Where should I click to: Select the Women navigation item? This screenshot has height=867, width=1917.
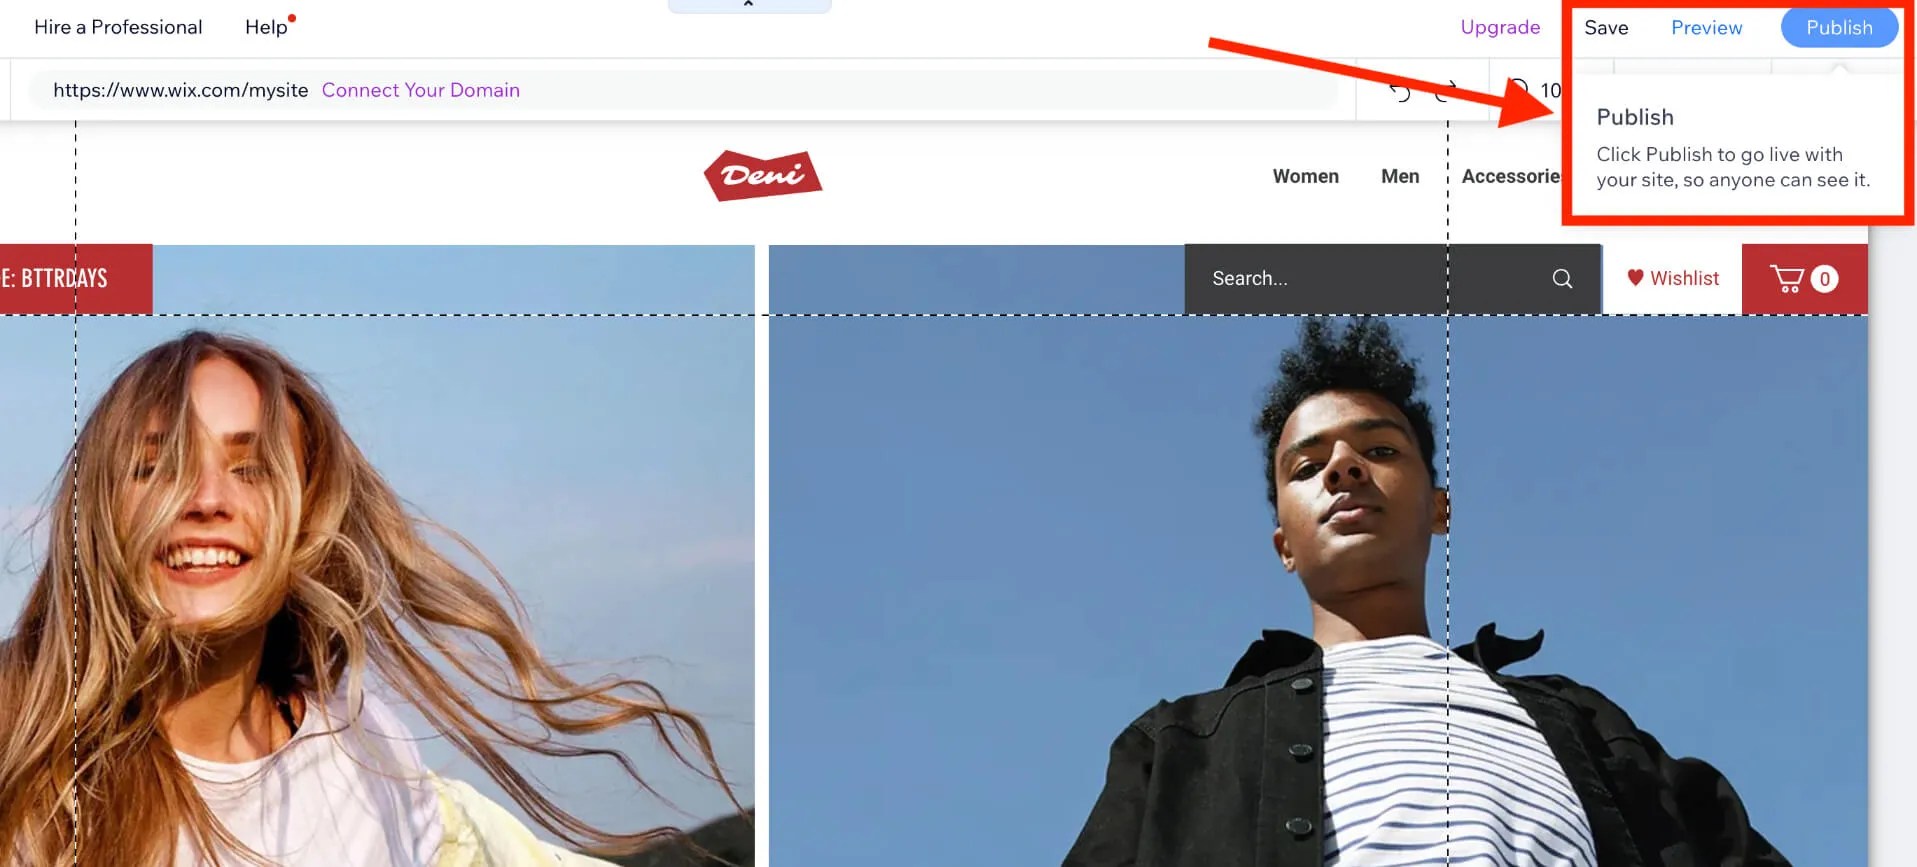(1305, 176)
